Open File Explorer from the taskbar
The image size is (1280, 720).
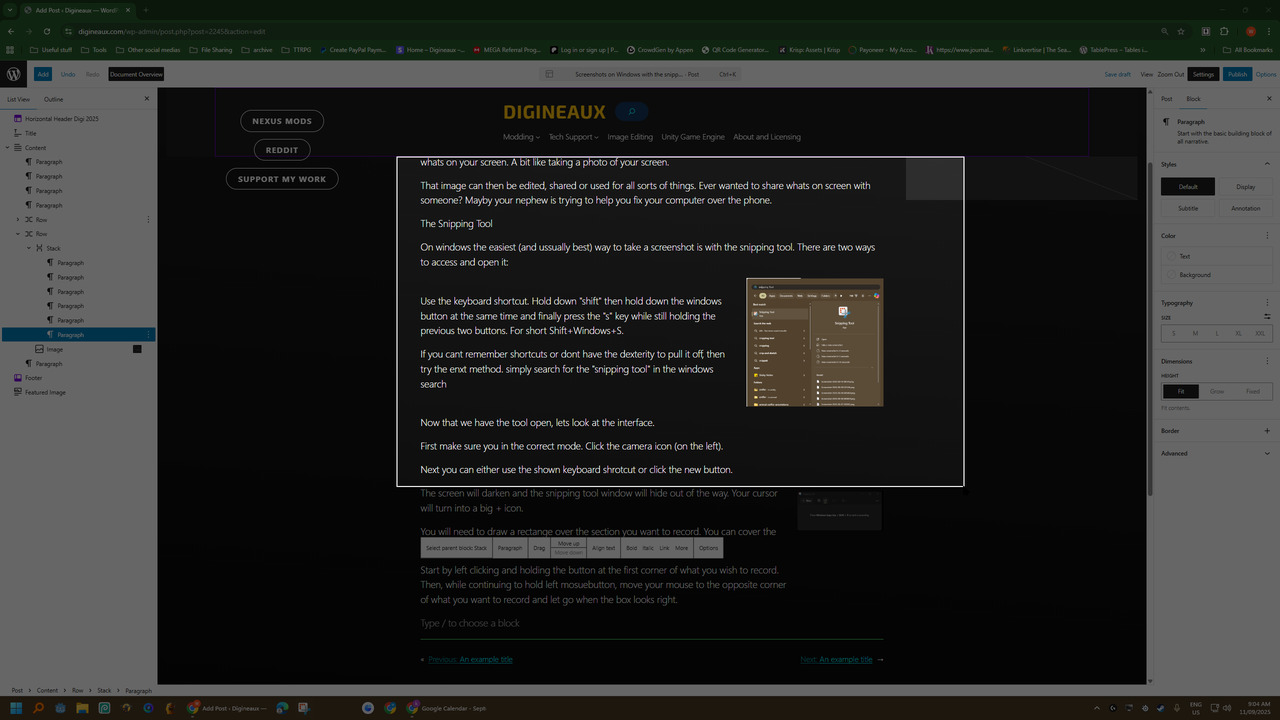click(x=82, y=708)
